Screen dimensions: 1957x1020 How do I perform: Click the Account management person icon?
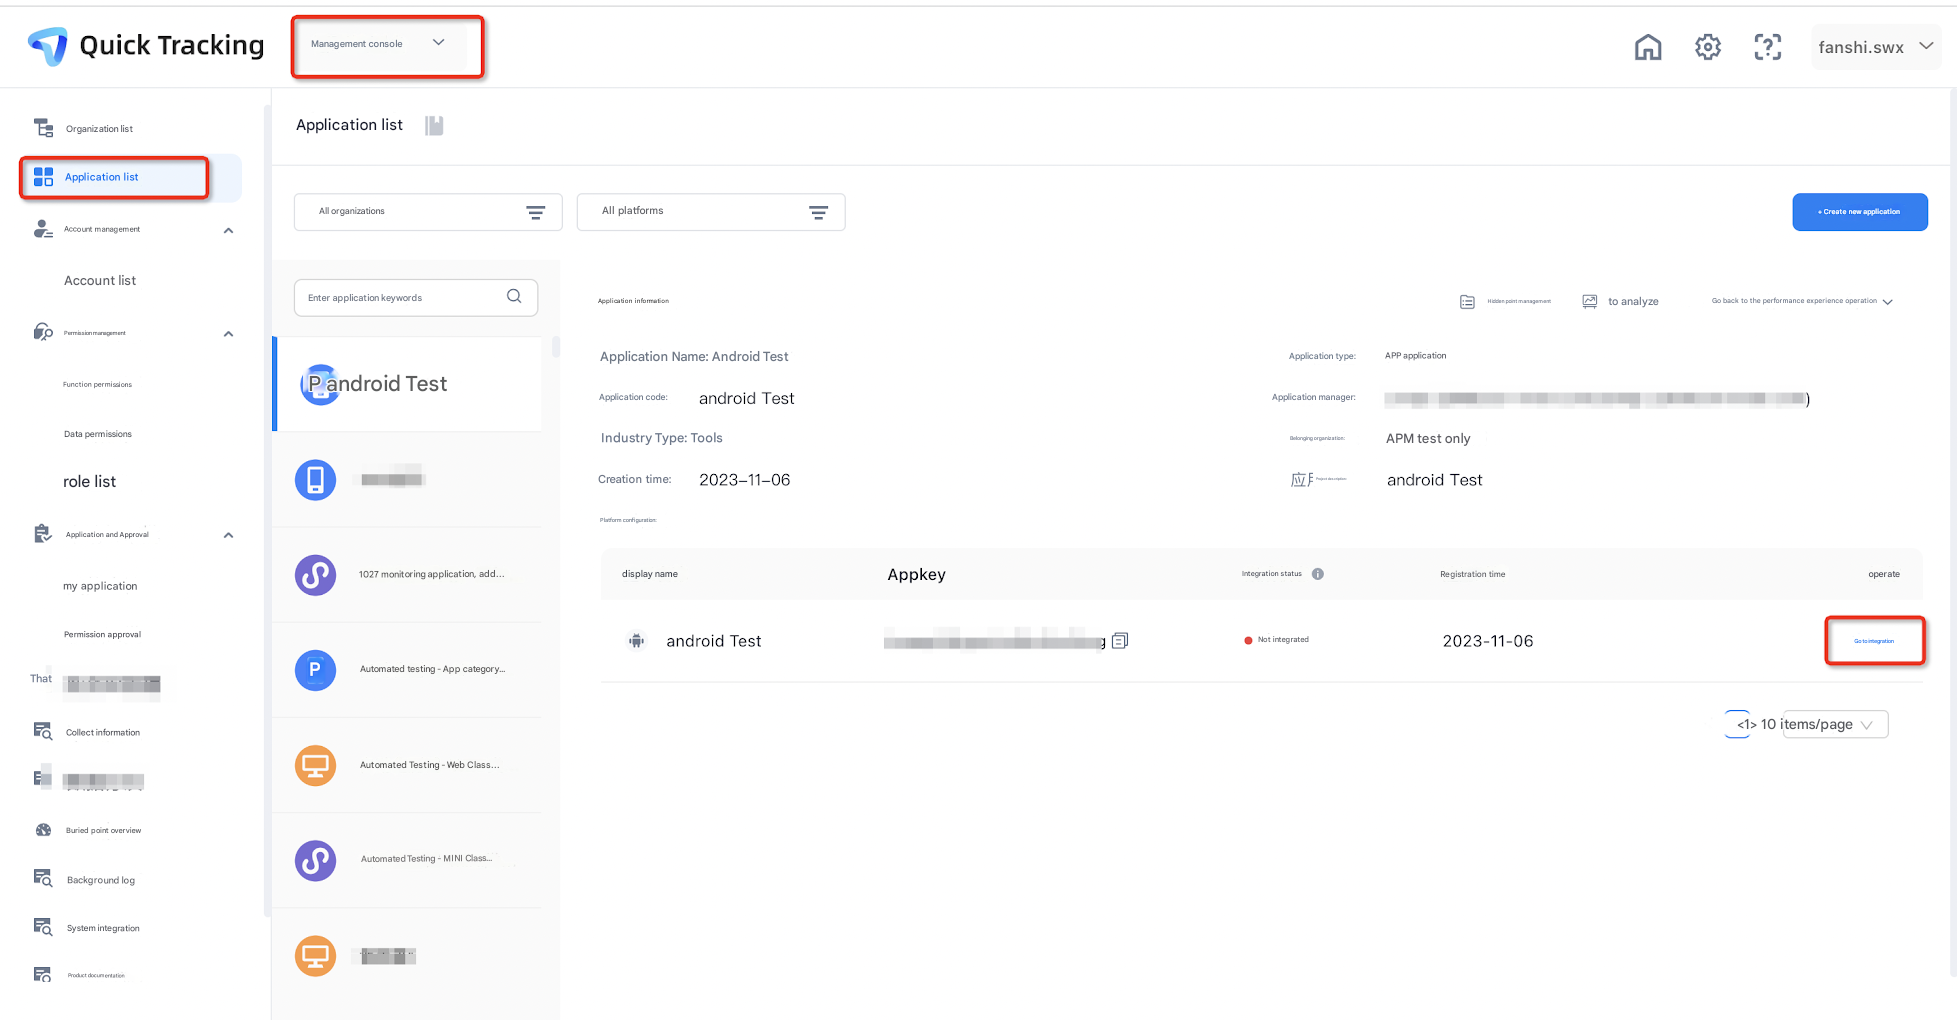click(43, 229)
